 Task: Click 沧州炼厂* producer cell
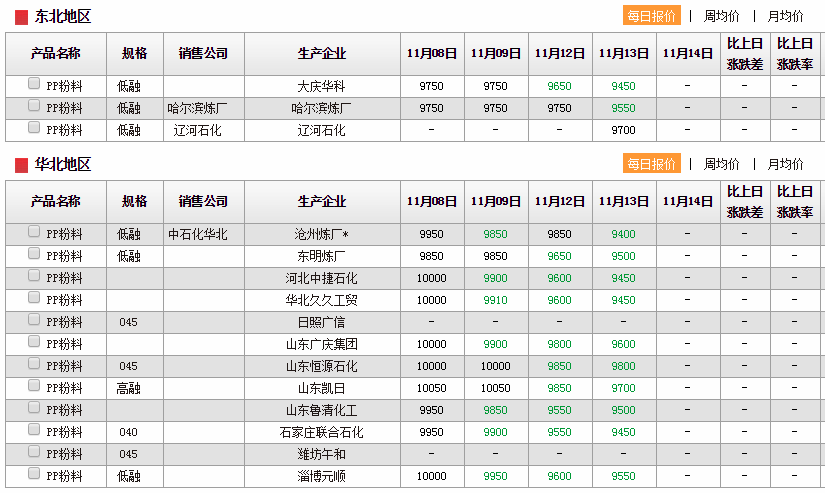click(321, 234)
